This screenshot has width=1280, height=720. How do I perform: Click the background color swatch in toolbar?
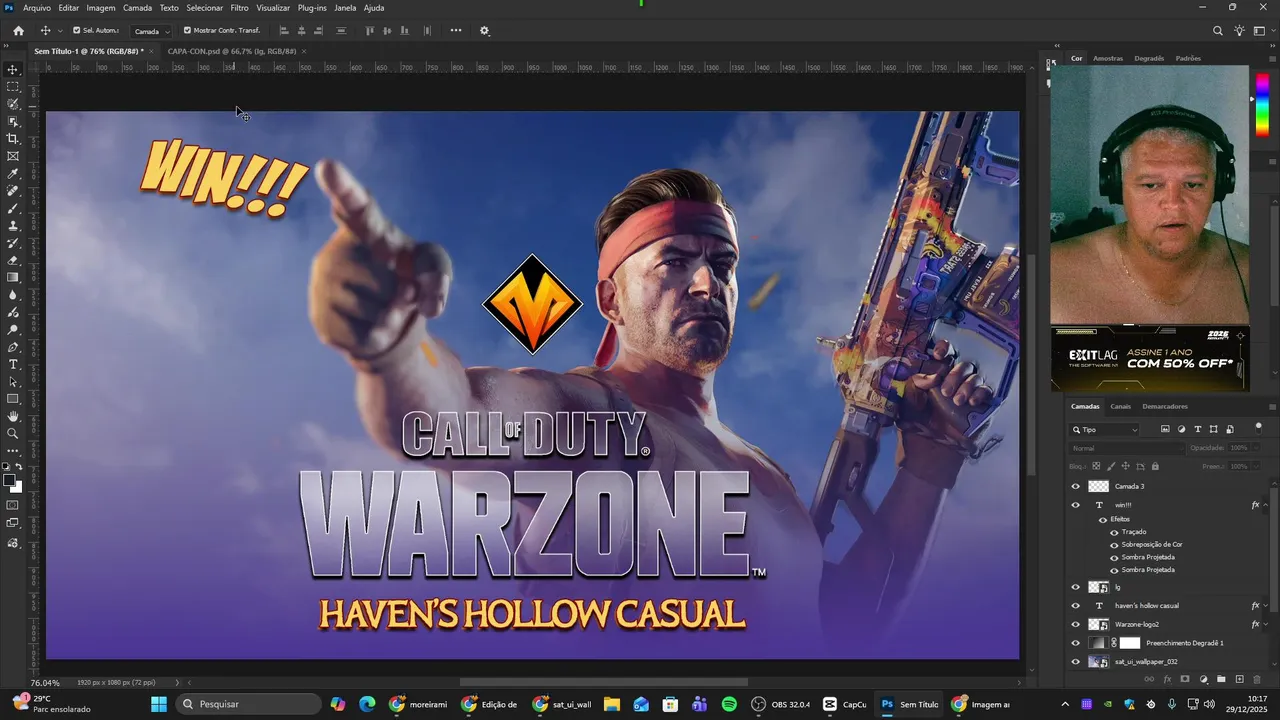click(17, 488)
